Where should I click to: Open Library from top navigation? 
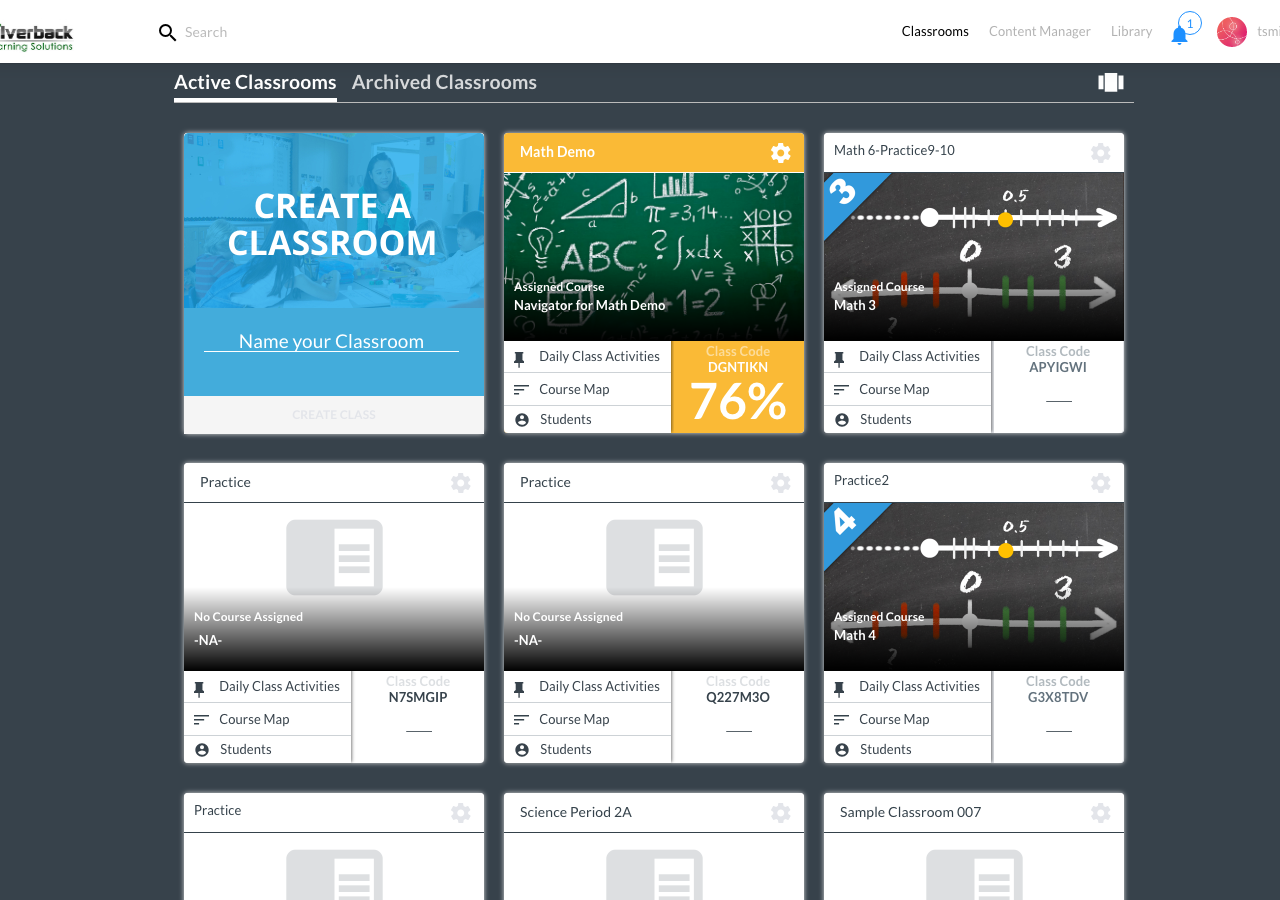(x=1131, y=32)
